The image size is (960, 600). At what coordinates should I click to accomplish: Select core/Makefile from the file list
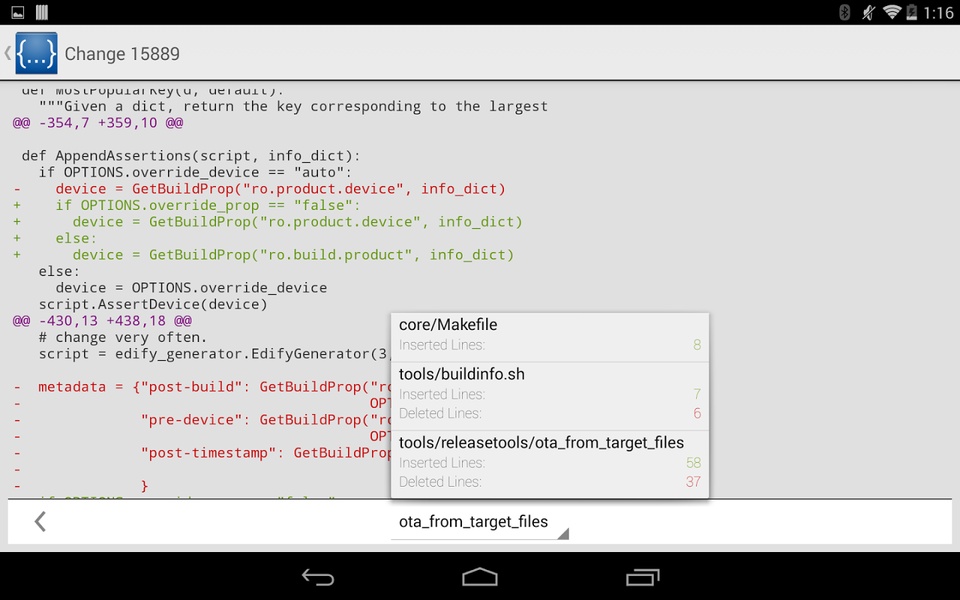(550, 337)
